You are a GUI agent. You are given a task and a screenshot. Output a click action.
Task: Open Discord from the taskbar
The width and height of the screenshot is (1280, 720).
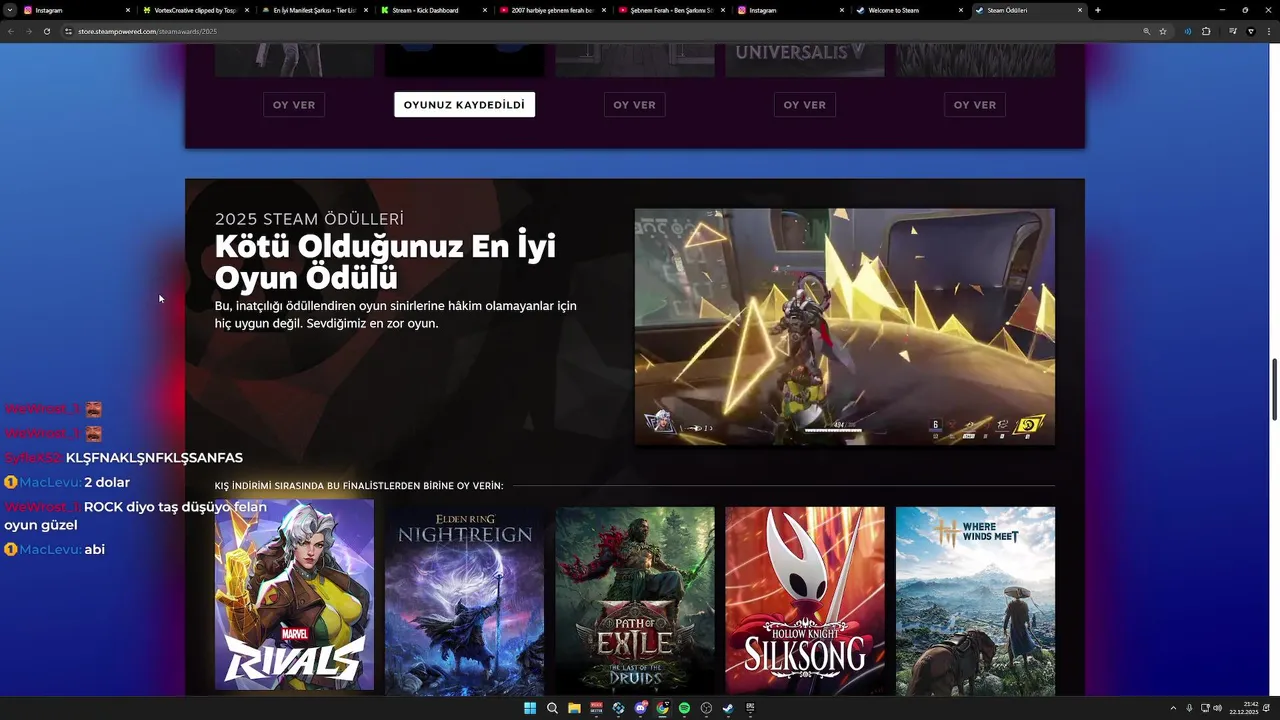(641, 708)
